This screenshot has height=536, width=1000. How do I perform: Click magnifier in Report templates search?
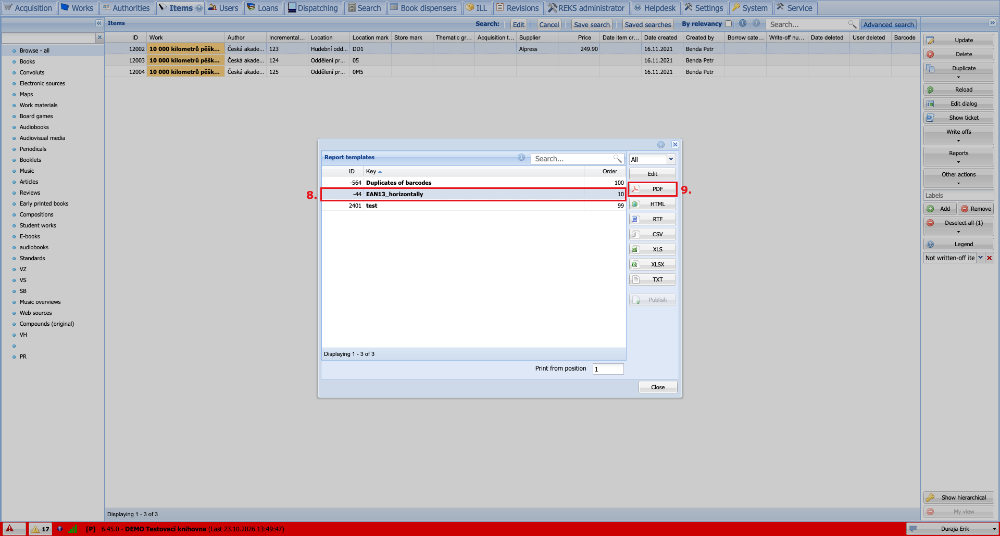pos(617,158)
